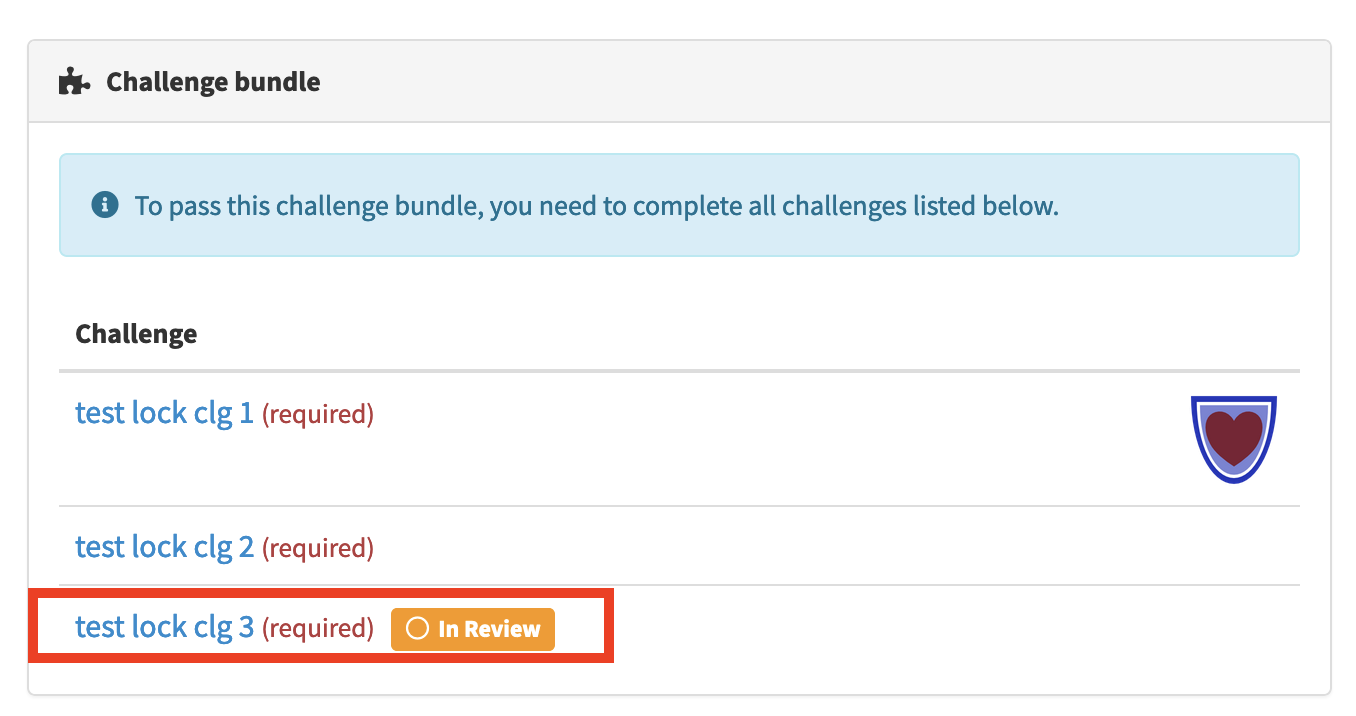Select the test lock clg 3 link
Image resolution: width=1356 pixels, height=716 pixels.
(164, 627)
